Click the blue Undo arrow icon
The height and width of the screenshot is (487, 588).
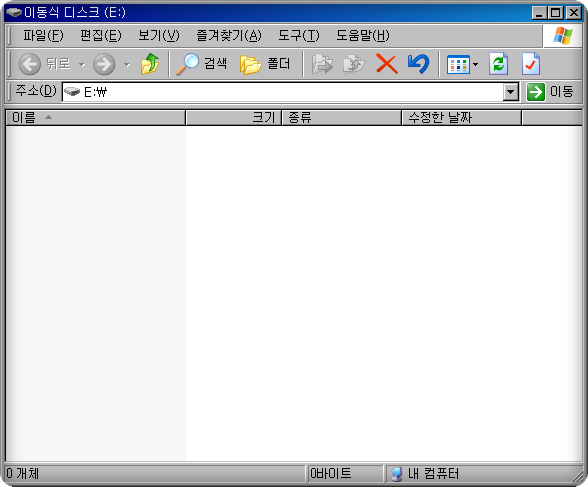tap(418, 64)
